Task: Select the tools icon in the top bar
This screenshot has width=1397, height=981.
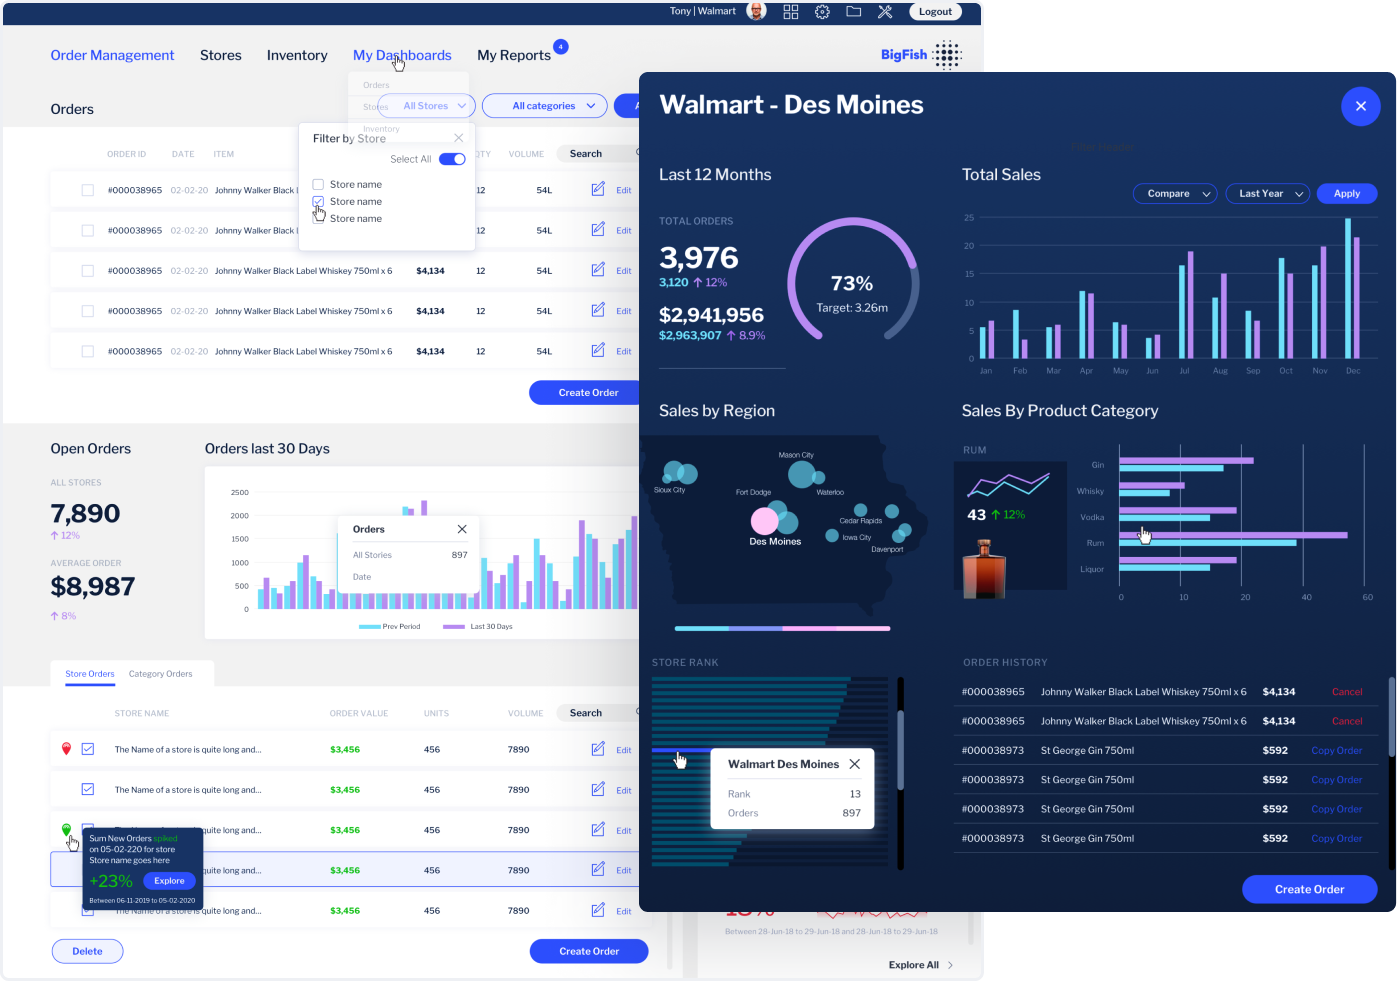Action: [x=884, y=11]
